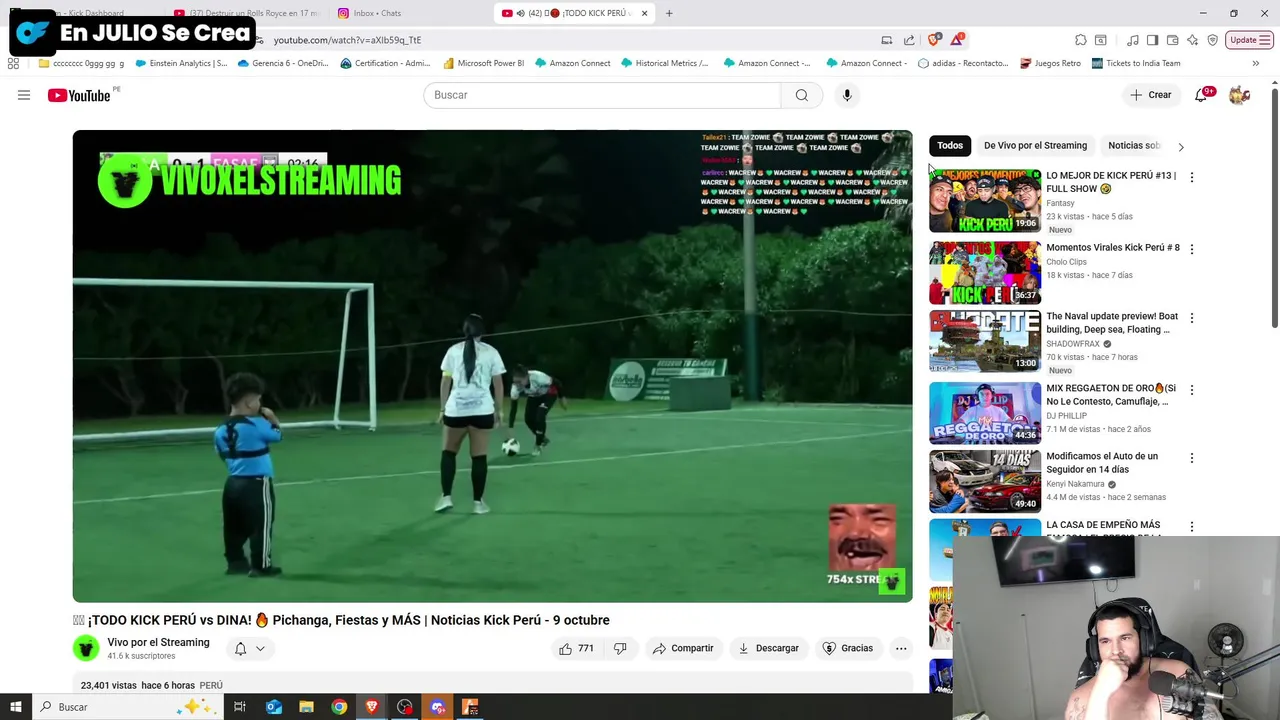Click the Descargar button
1280x720 pixels.
tap(768, 648)
